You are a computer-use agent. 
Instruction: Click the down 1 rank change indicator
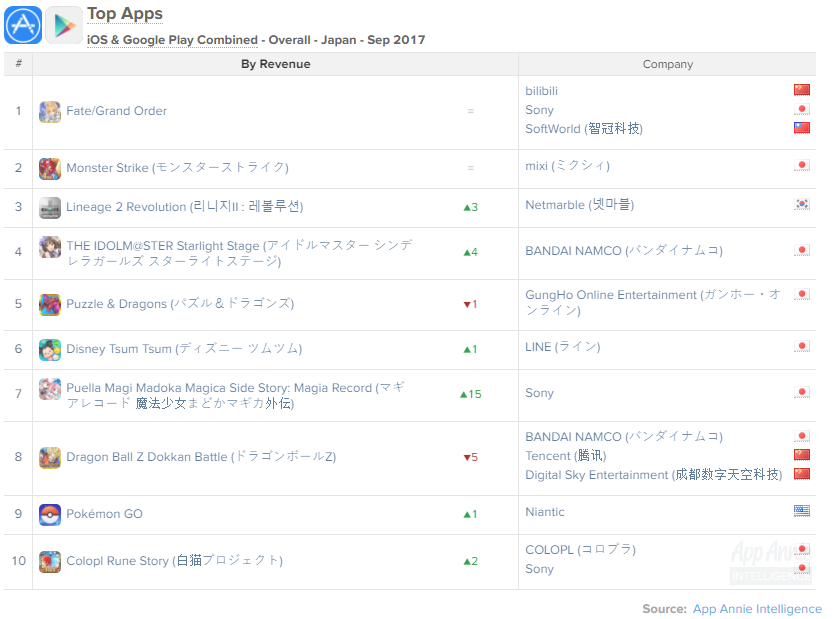471,305
